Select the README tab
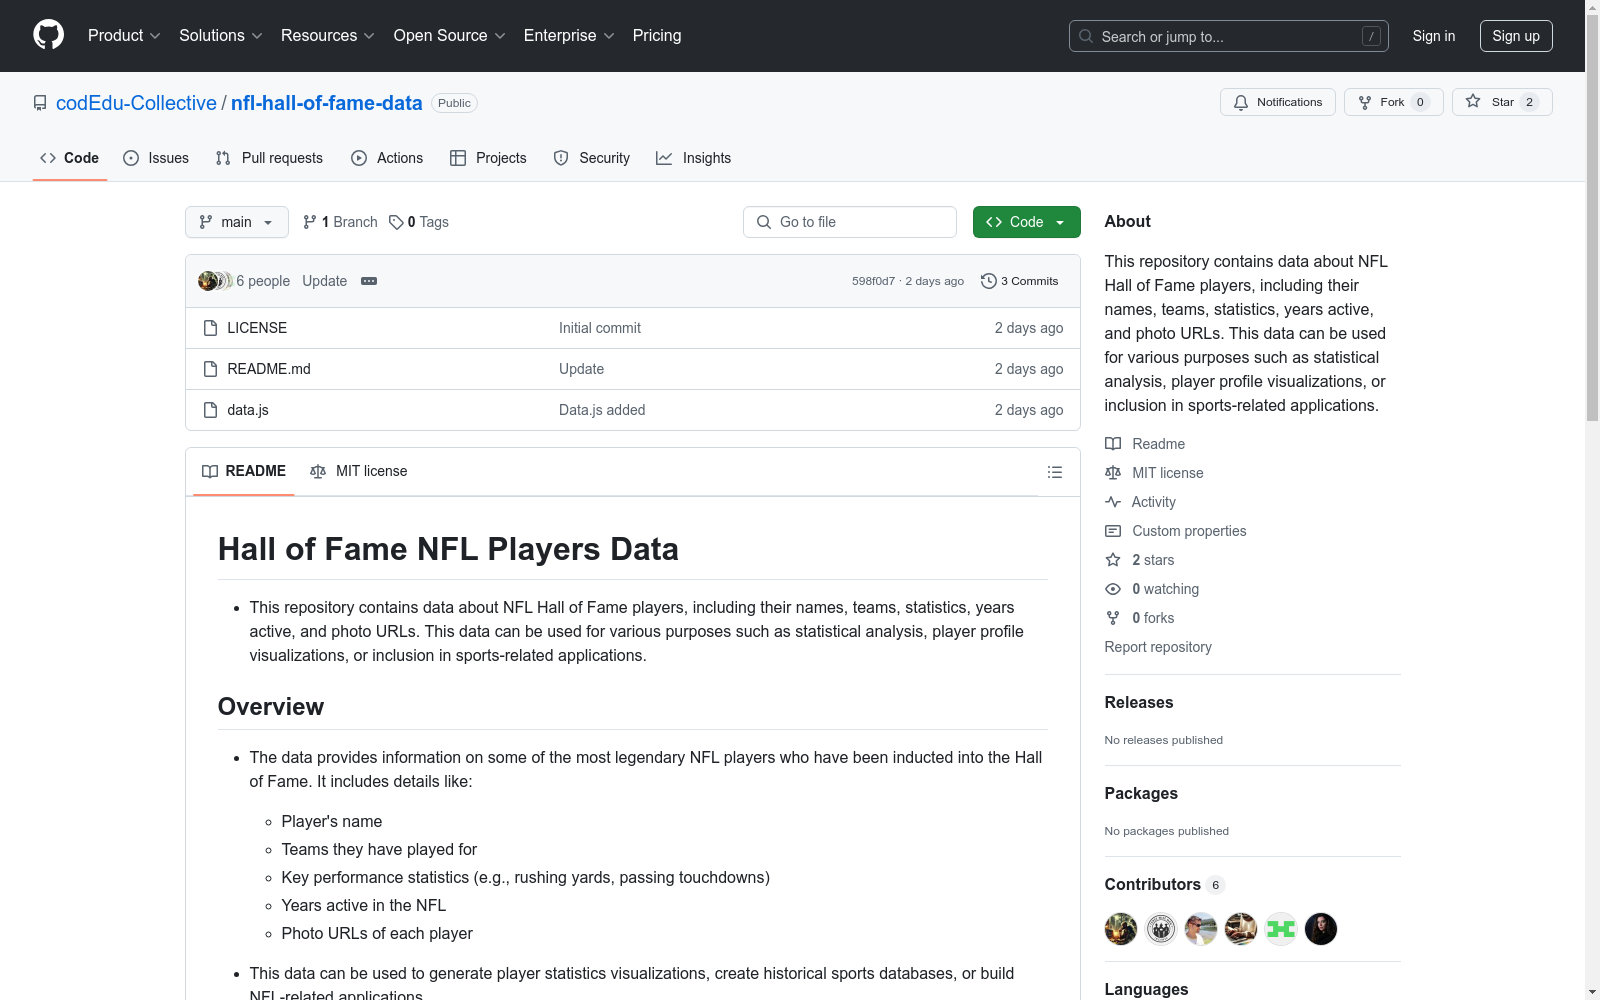This screenshot has width=1600, height=1000. [244, 471]
